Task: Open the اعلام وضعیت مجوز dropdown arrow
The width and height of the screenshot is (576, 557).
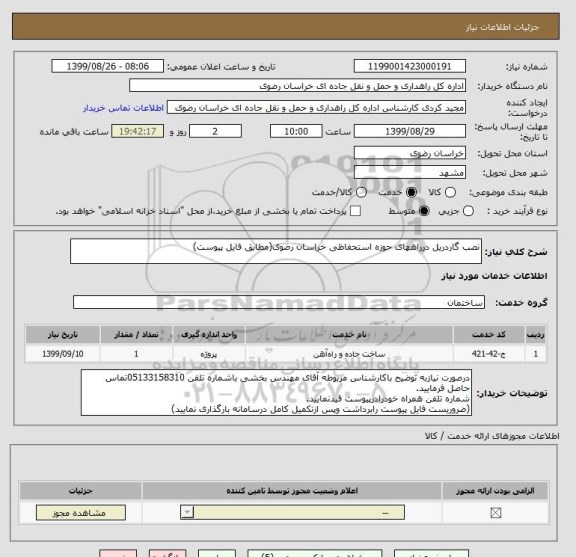Action: (187, 512)
